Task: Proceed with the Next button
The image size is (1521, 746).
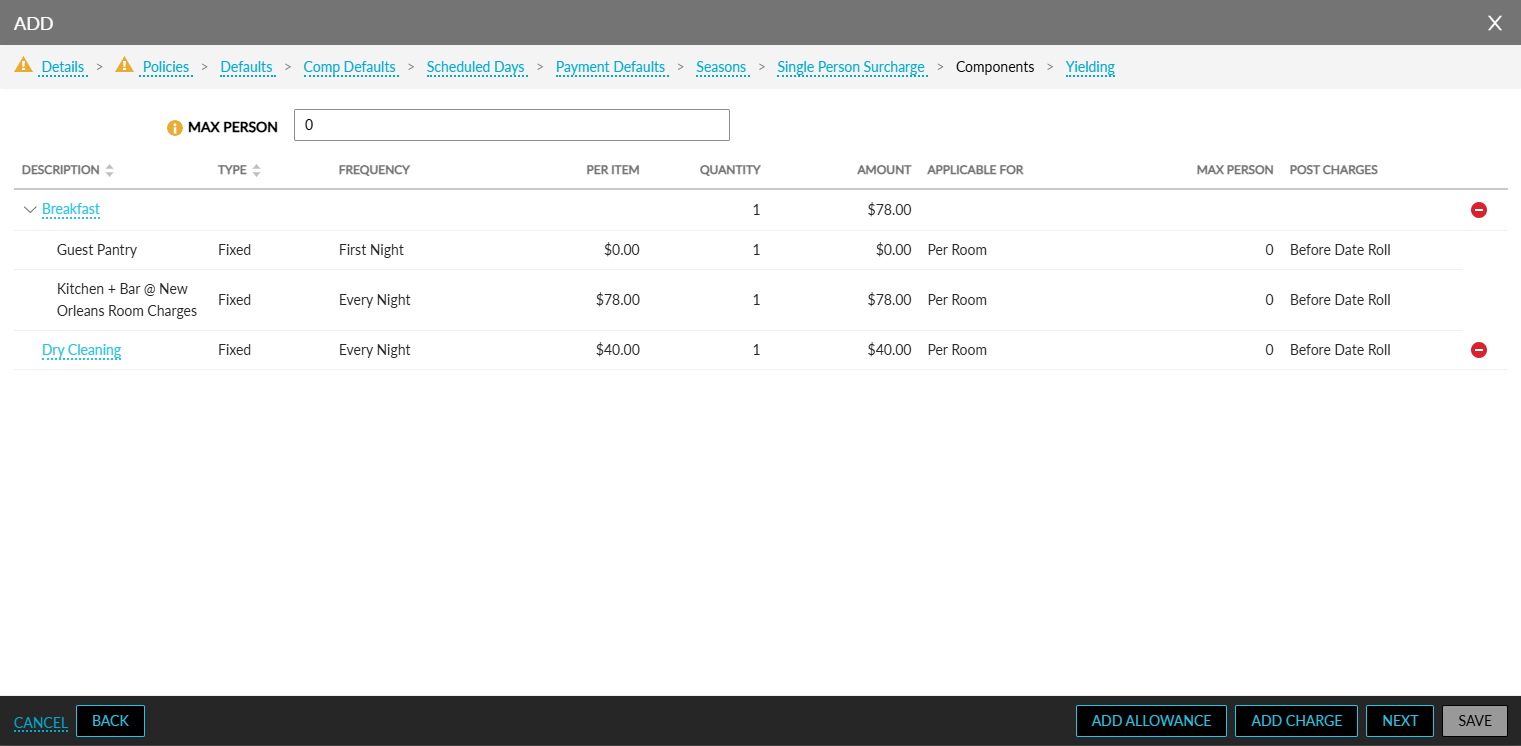Action: (x=1399, y=721)
